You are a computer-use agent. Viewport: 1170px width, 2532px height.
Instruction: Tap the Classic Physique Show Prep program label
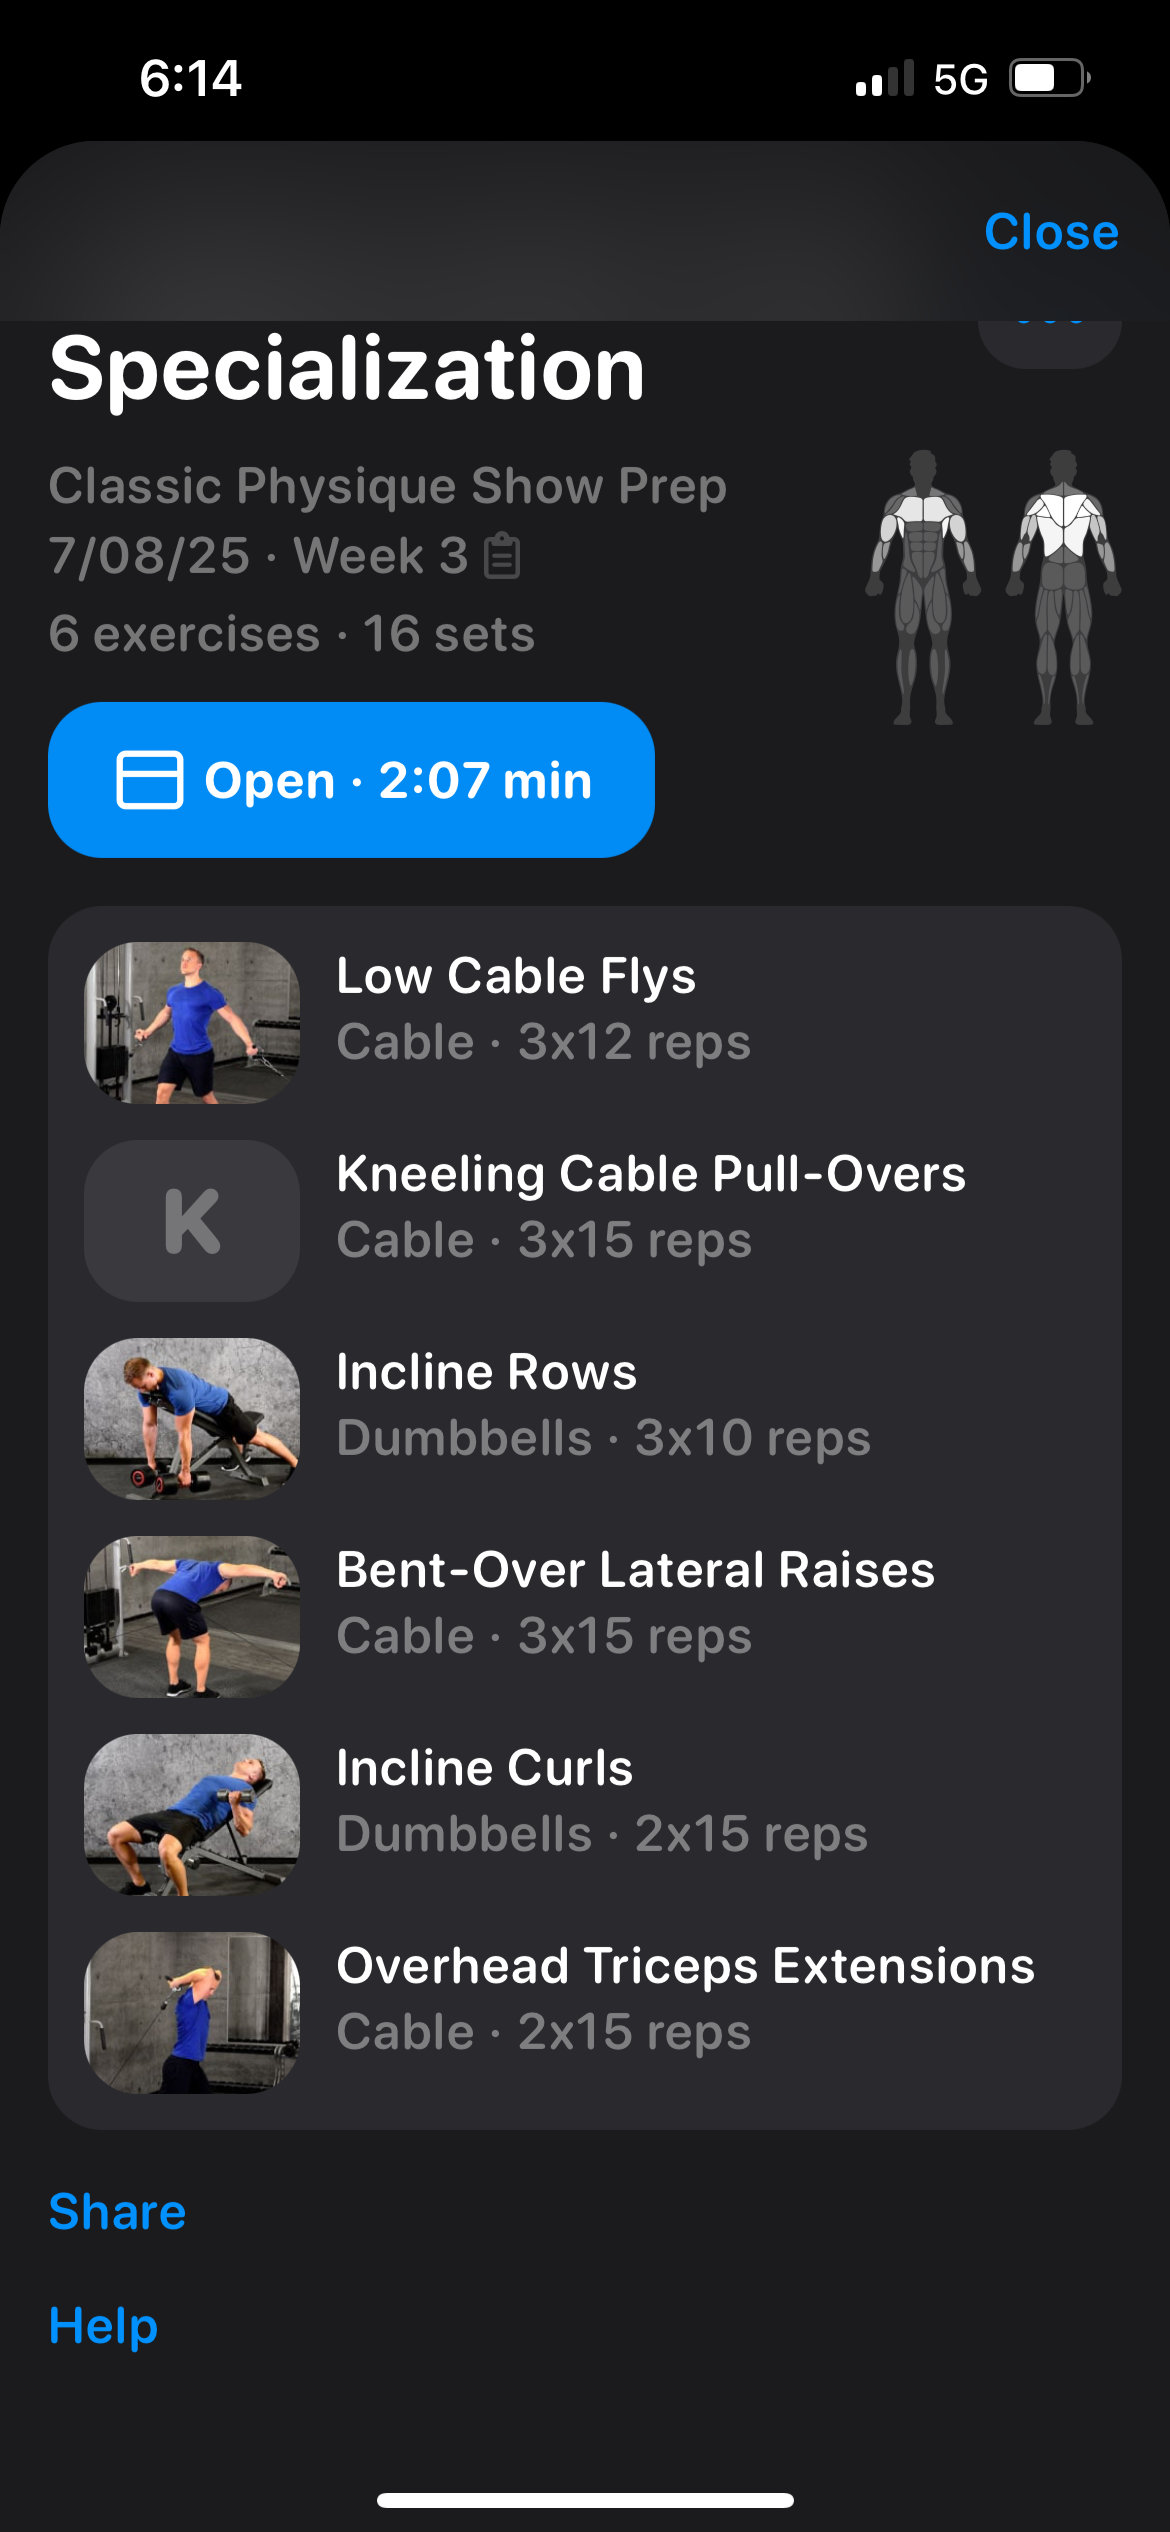(388, 487)
